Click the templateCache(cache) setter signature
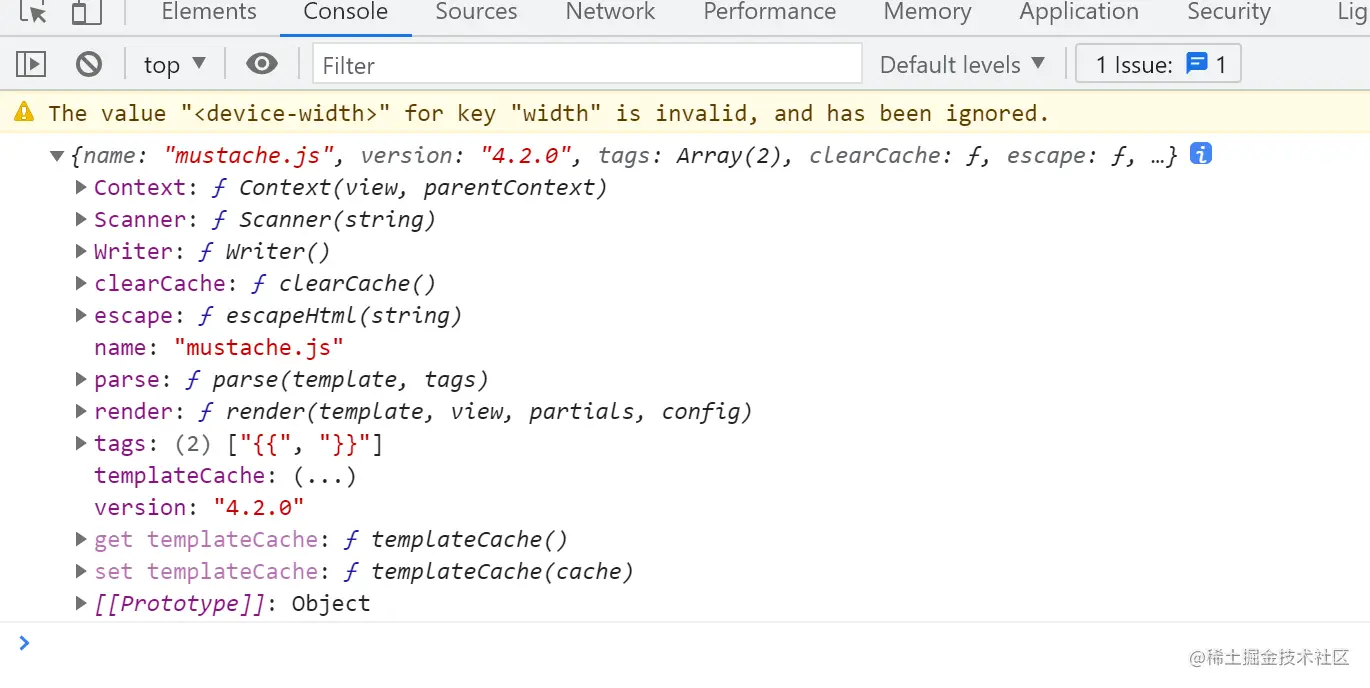The height and width of the screenshot is (688, 1370). coord(503,572)
